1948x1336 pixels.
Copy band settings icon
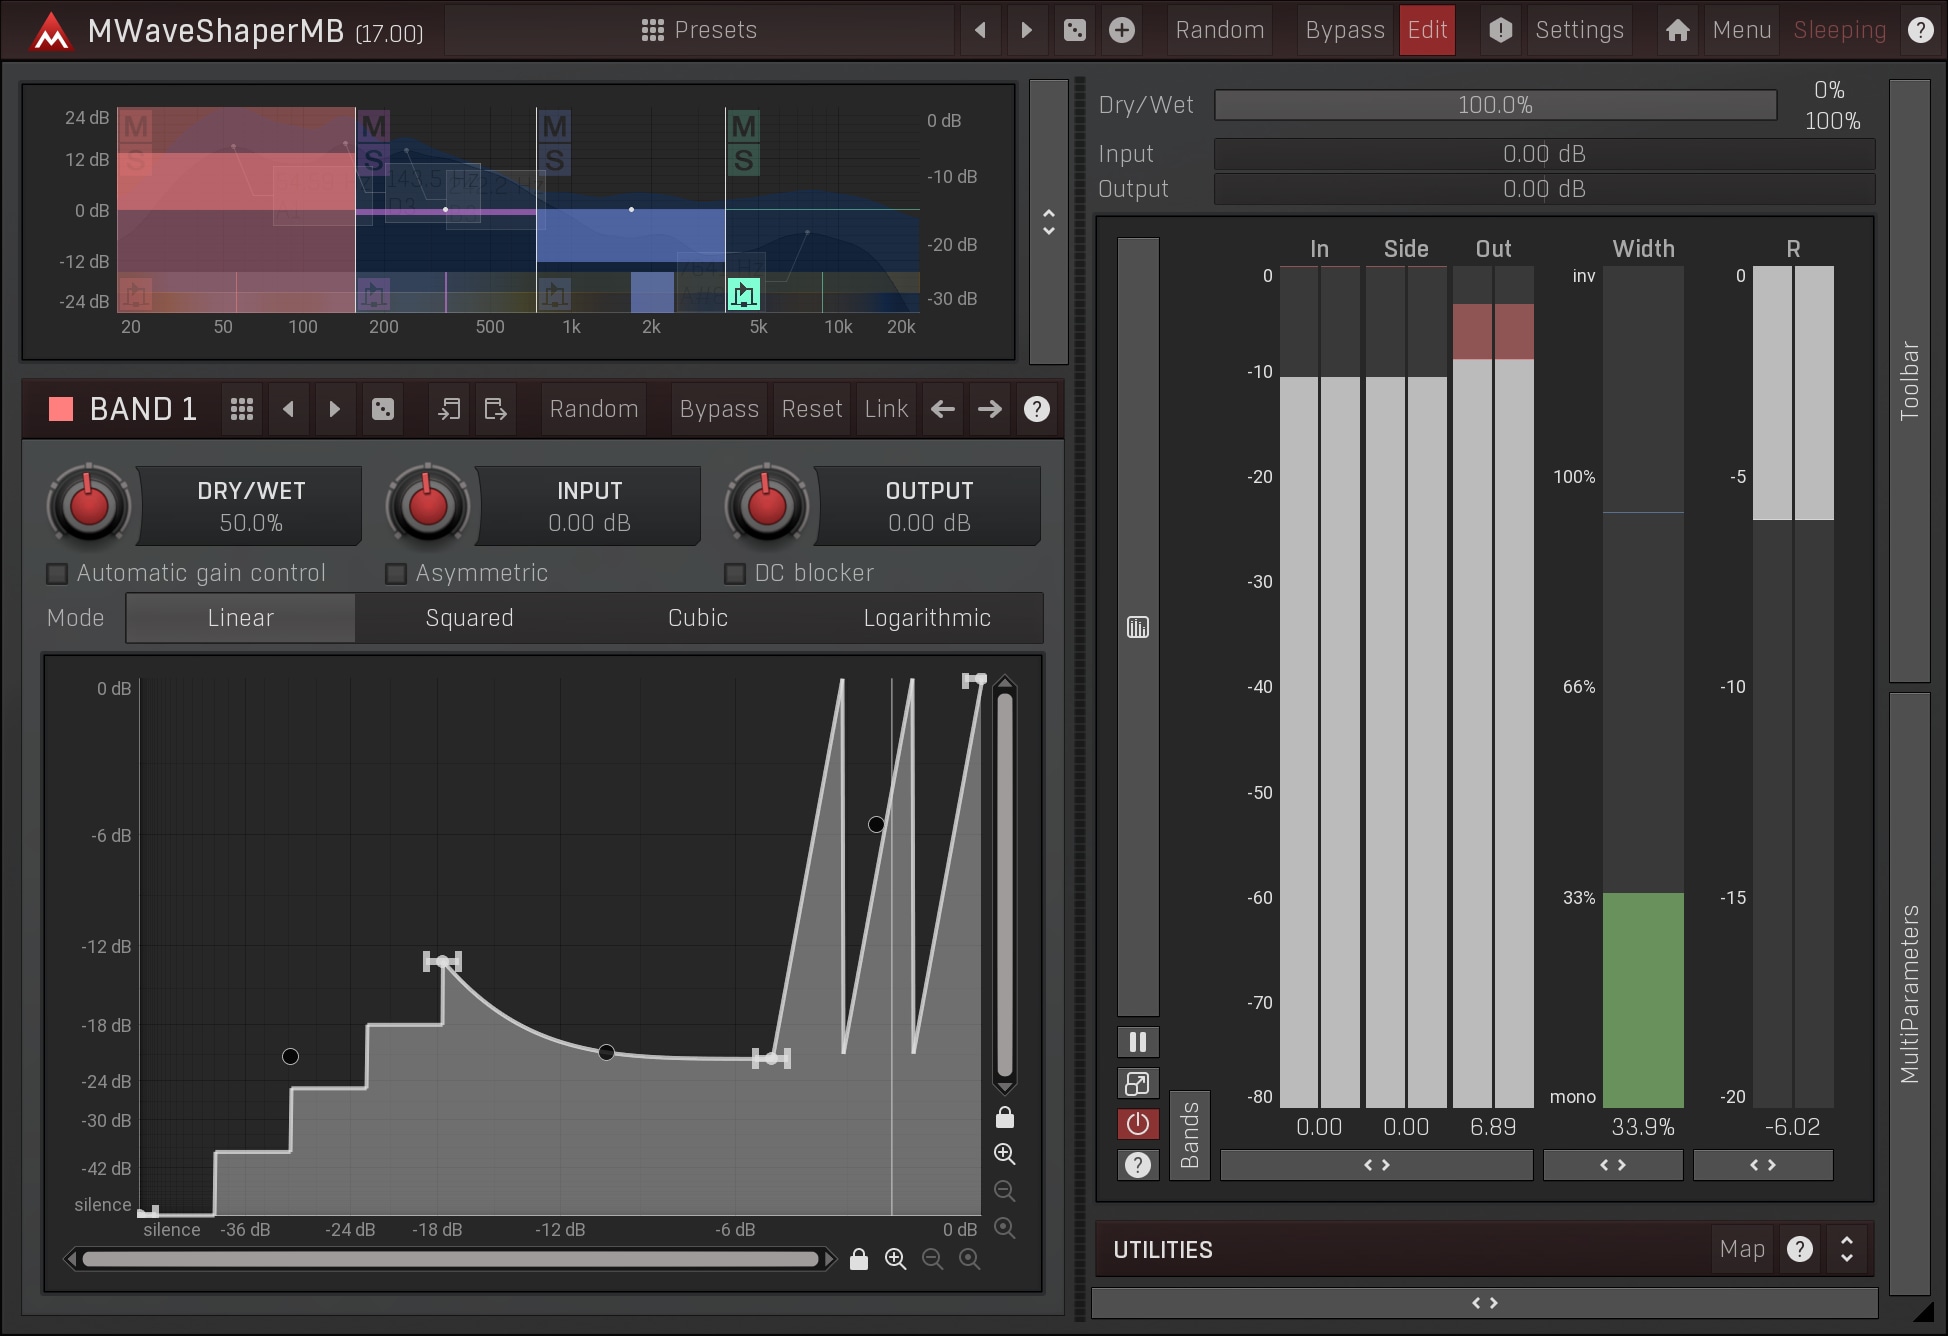click(x=449, y=409)
